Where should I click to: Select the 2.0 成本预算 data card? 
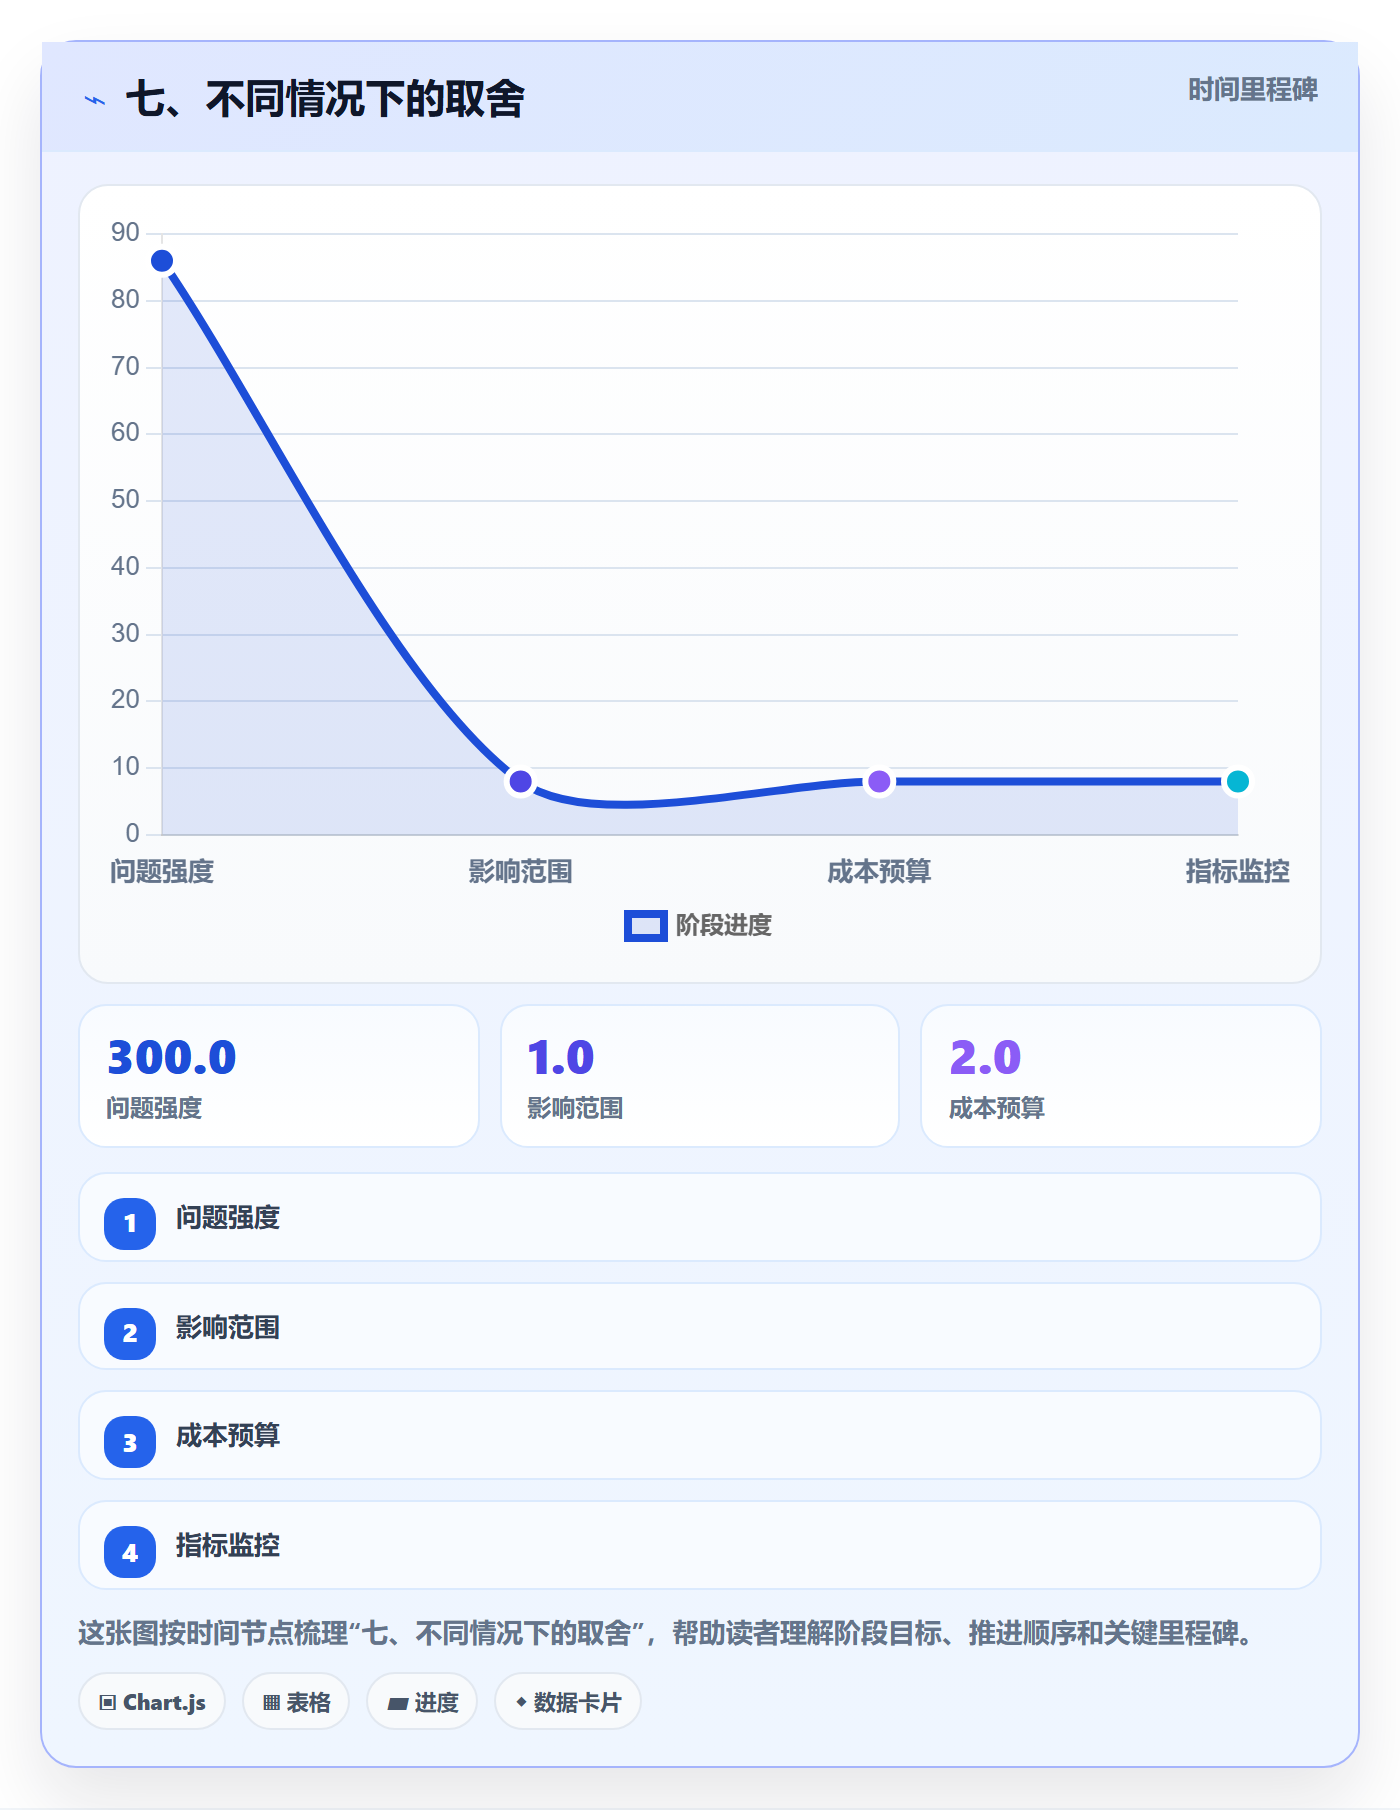(1121, 1076)
